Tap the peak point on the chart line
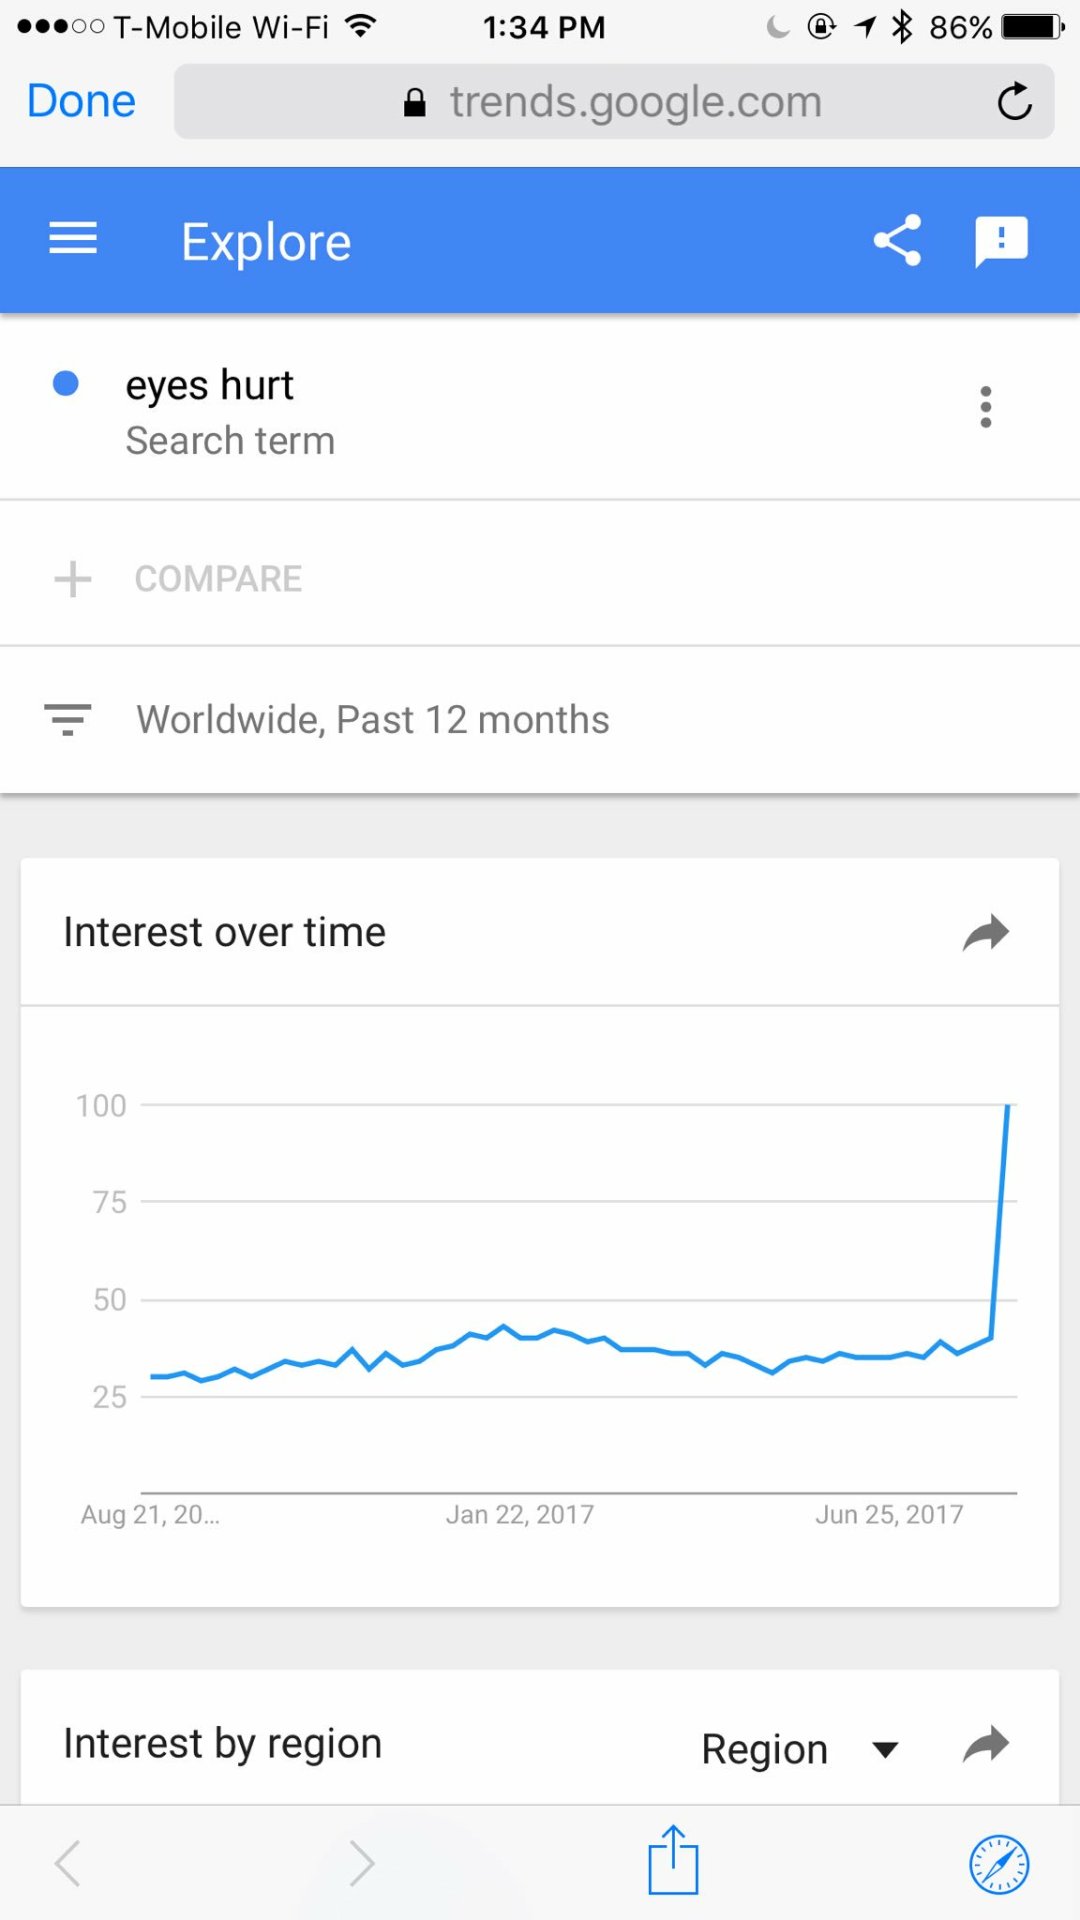Screen dimensions: 1080x1920 [1007, 1106]
